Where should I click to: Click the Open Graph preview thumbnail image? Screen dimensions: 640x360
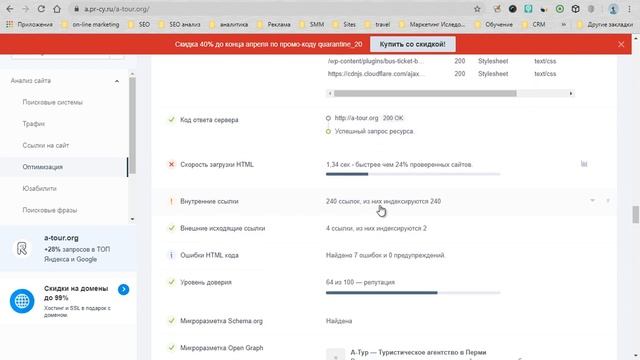click(336, 354)
